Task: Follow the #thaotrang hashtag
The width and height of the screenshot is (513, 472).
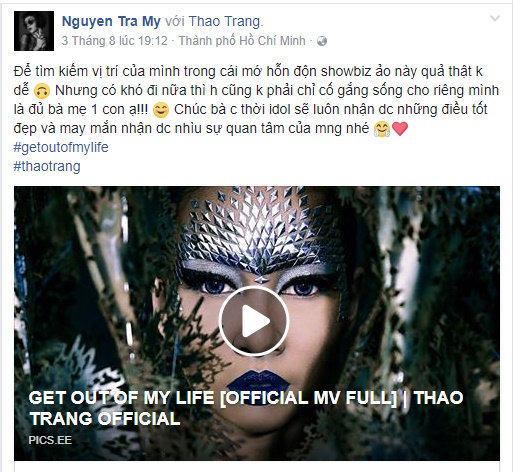Action: pyautogui.click(x=47, y=166)
